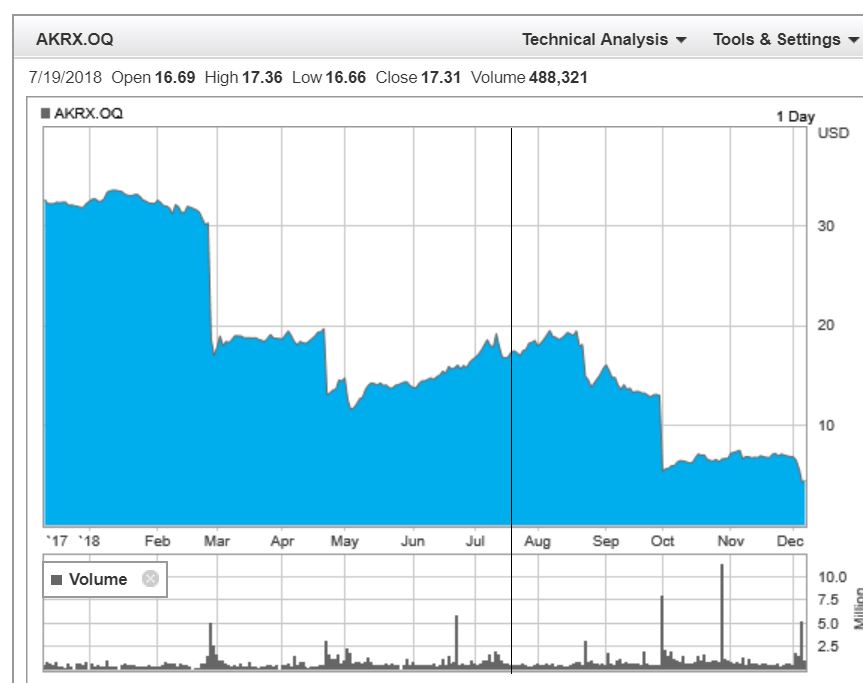
Task: Click the Technical Analysis dropdown arrow
Action: tap(682, 41)
